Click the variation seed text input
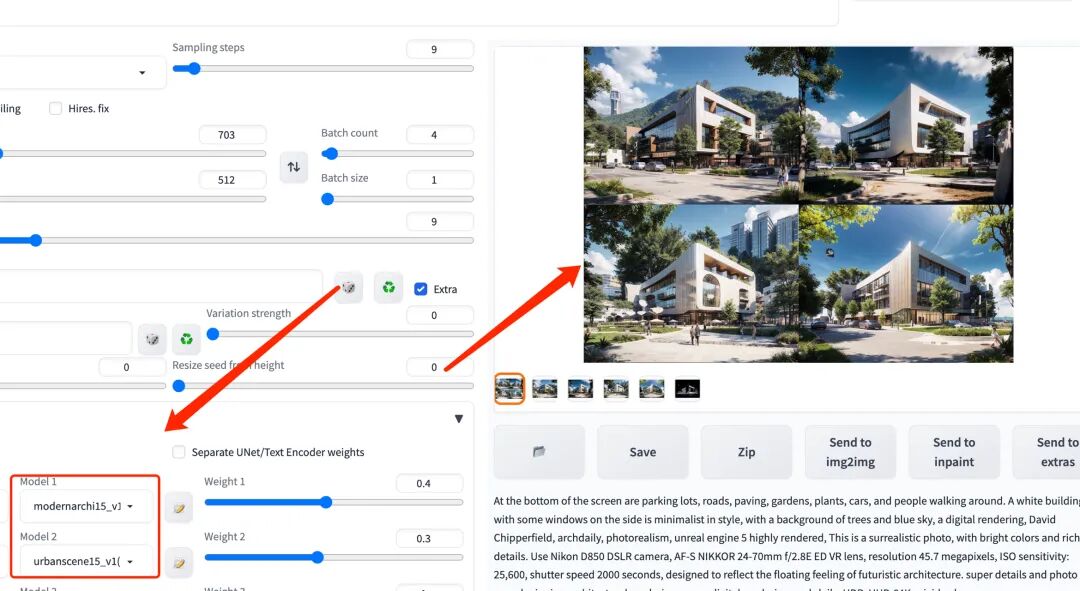 click(x=65, y=338)
